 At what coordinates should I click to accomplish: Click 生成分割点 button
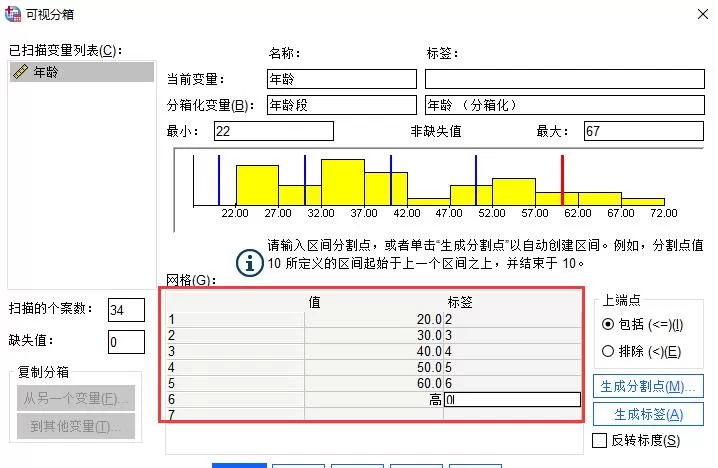[648, 386]
